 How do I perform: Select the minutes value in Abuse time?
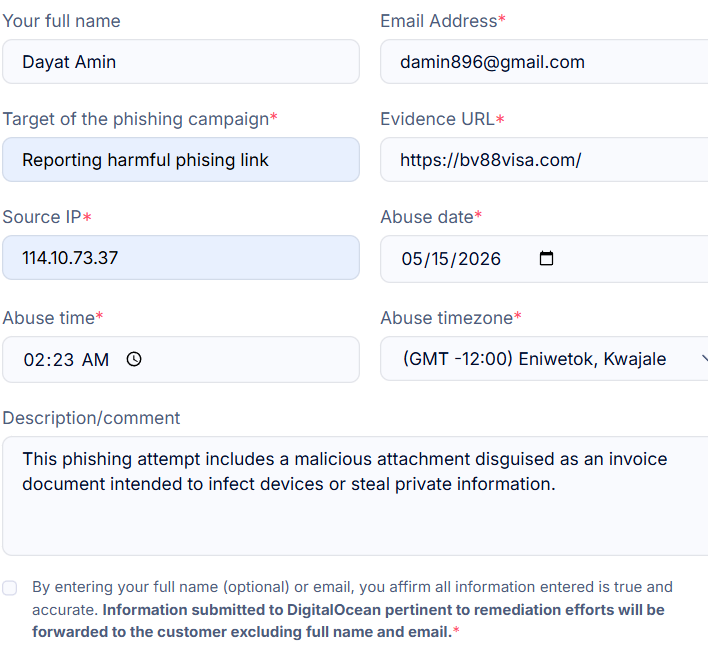[x=64, y=360]
